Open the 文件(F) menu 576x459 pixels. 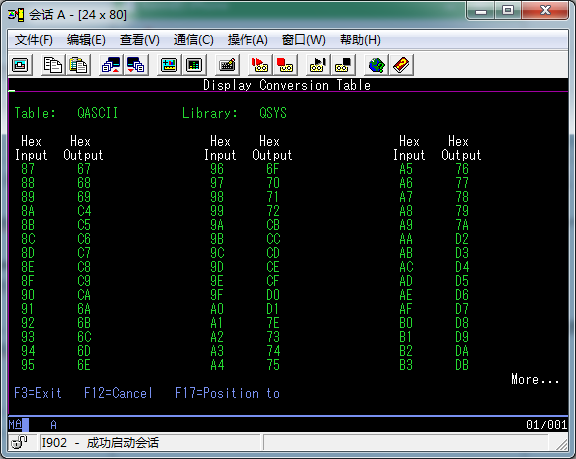click(x=34, y=40)
